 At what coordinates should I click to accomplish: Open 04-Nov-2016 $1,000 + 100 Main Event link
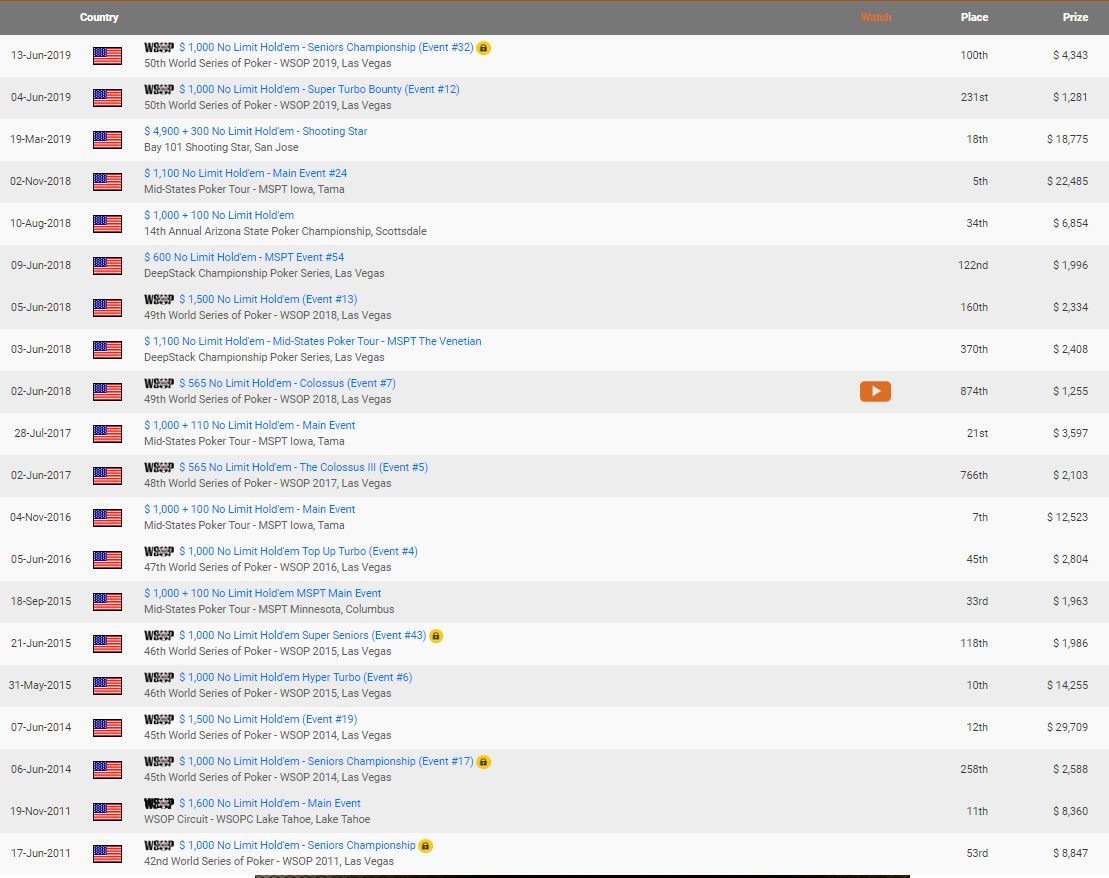[x=250, y=509]
